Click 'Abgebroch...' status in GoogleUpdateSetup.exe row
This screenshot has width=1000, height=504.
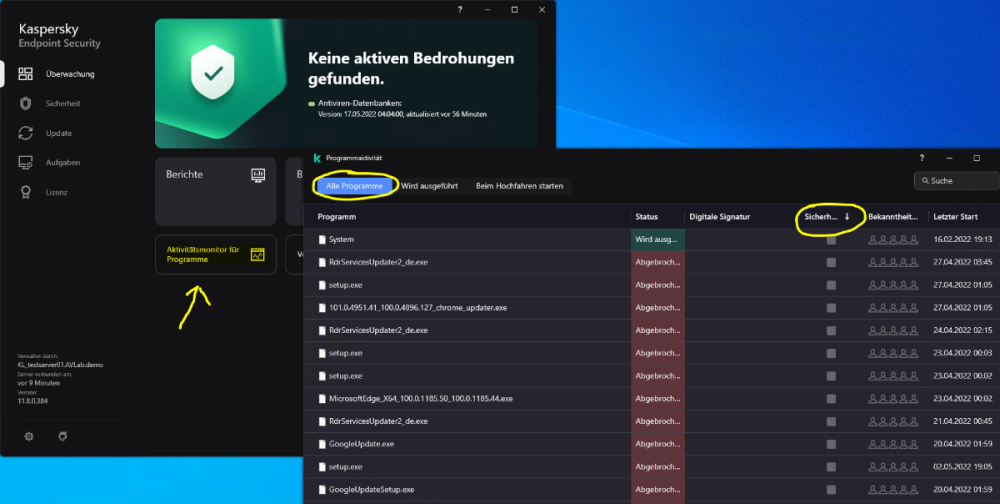(x=657, y=490)
